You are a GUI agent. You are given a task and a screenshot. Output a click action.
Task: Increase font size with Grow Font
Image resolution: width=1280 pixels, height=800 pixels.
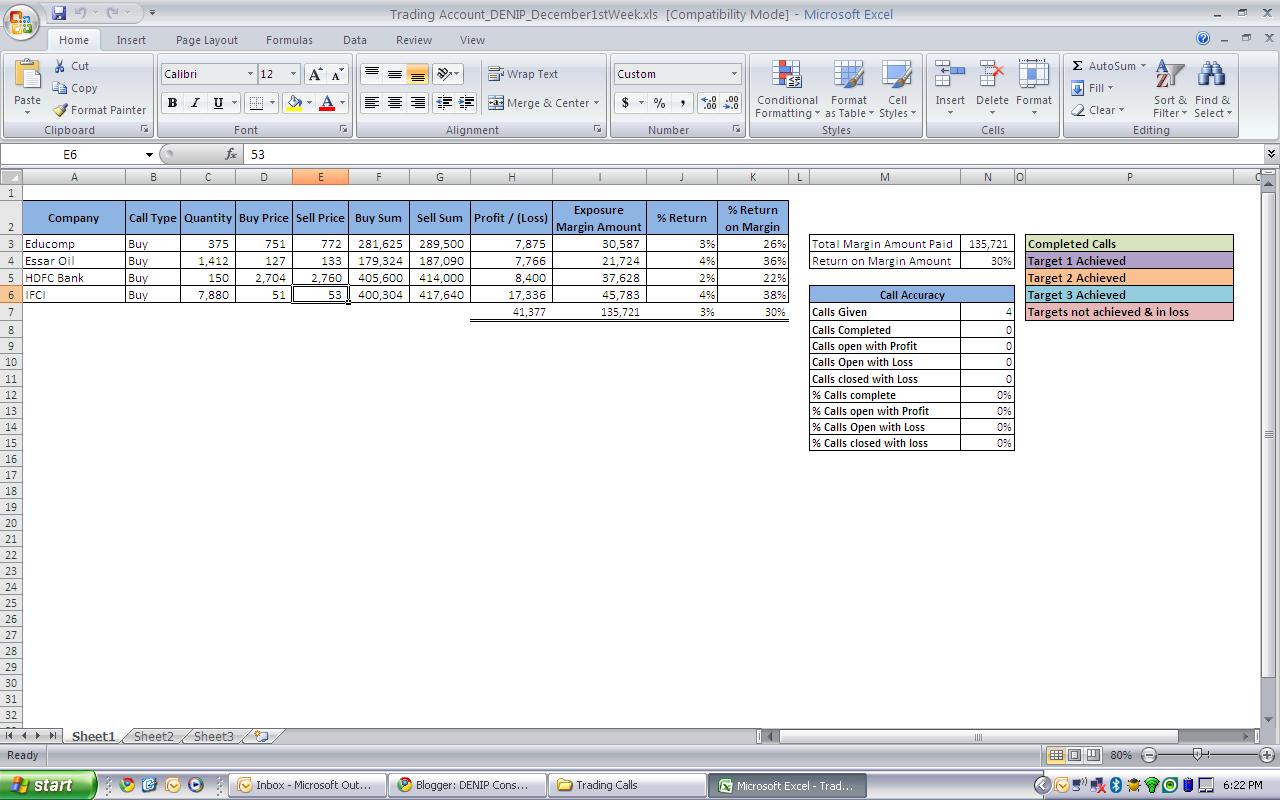[315, 74]
